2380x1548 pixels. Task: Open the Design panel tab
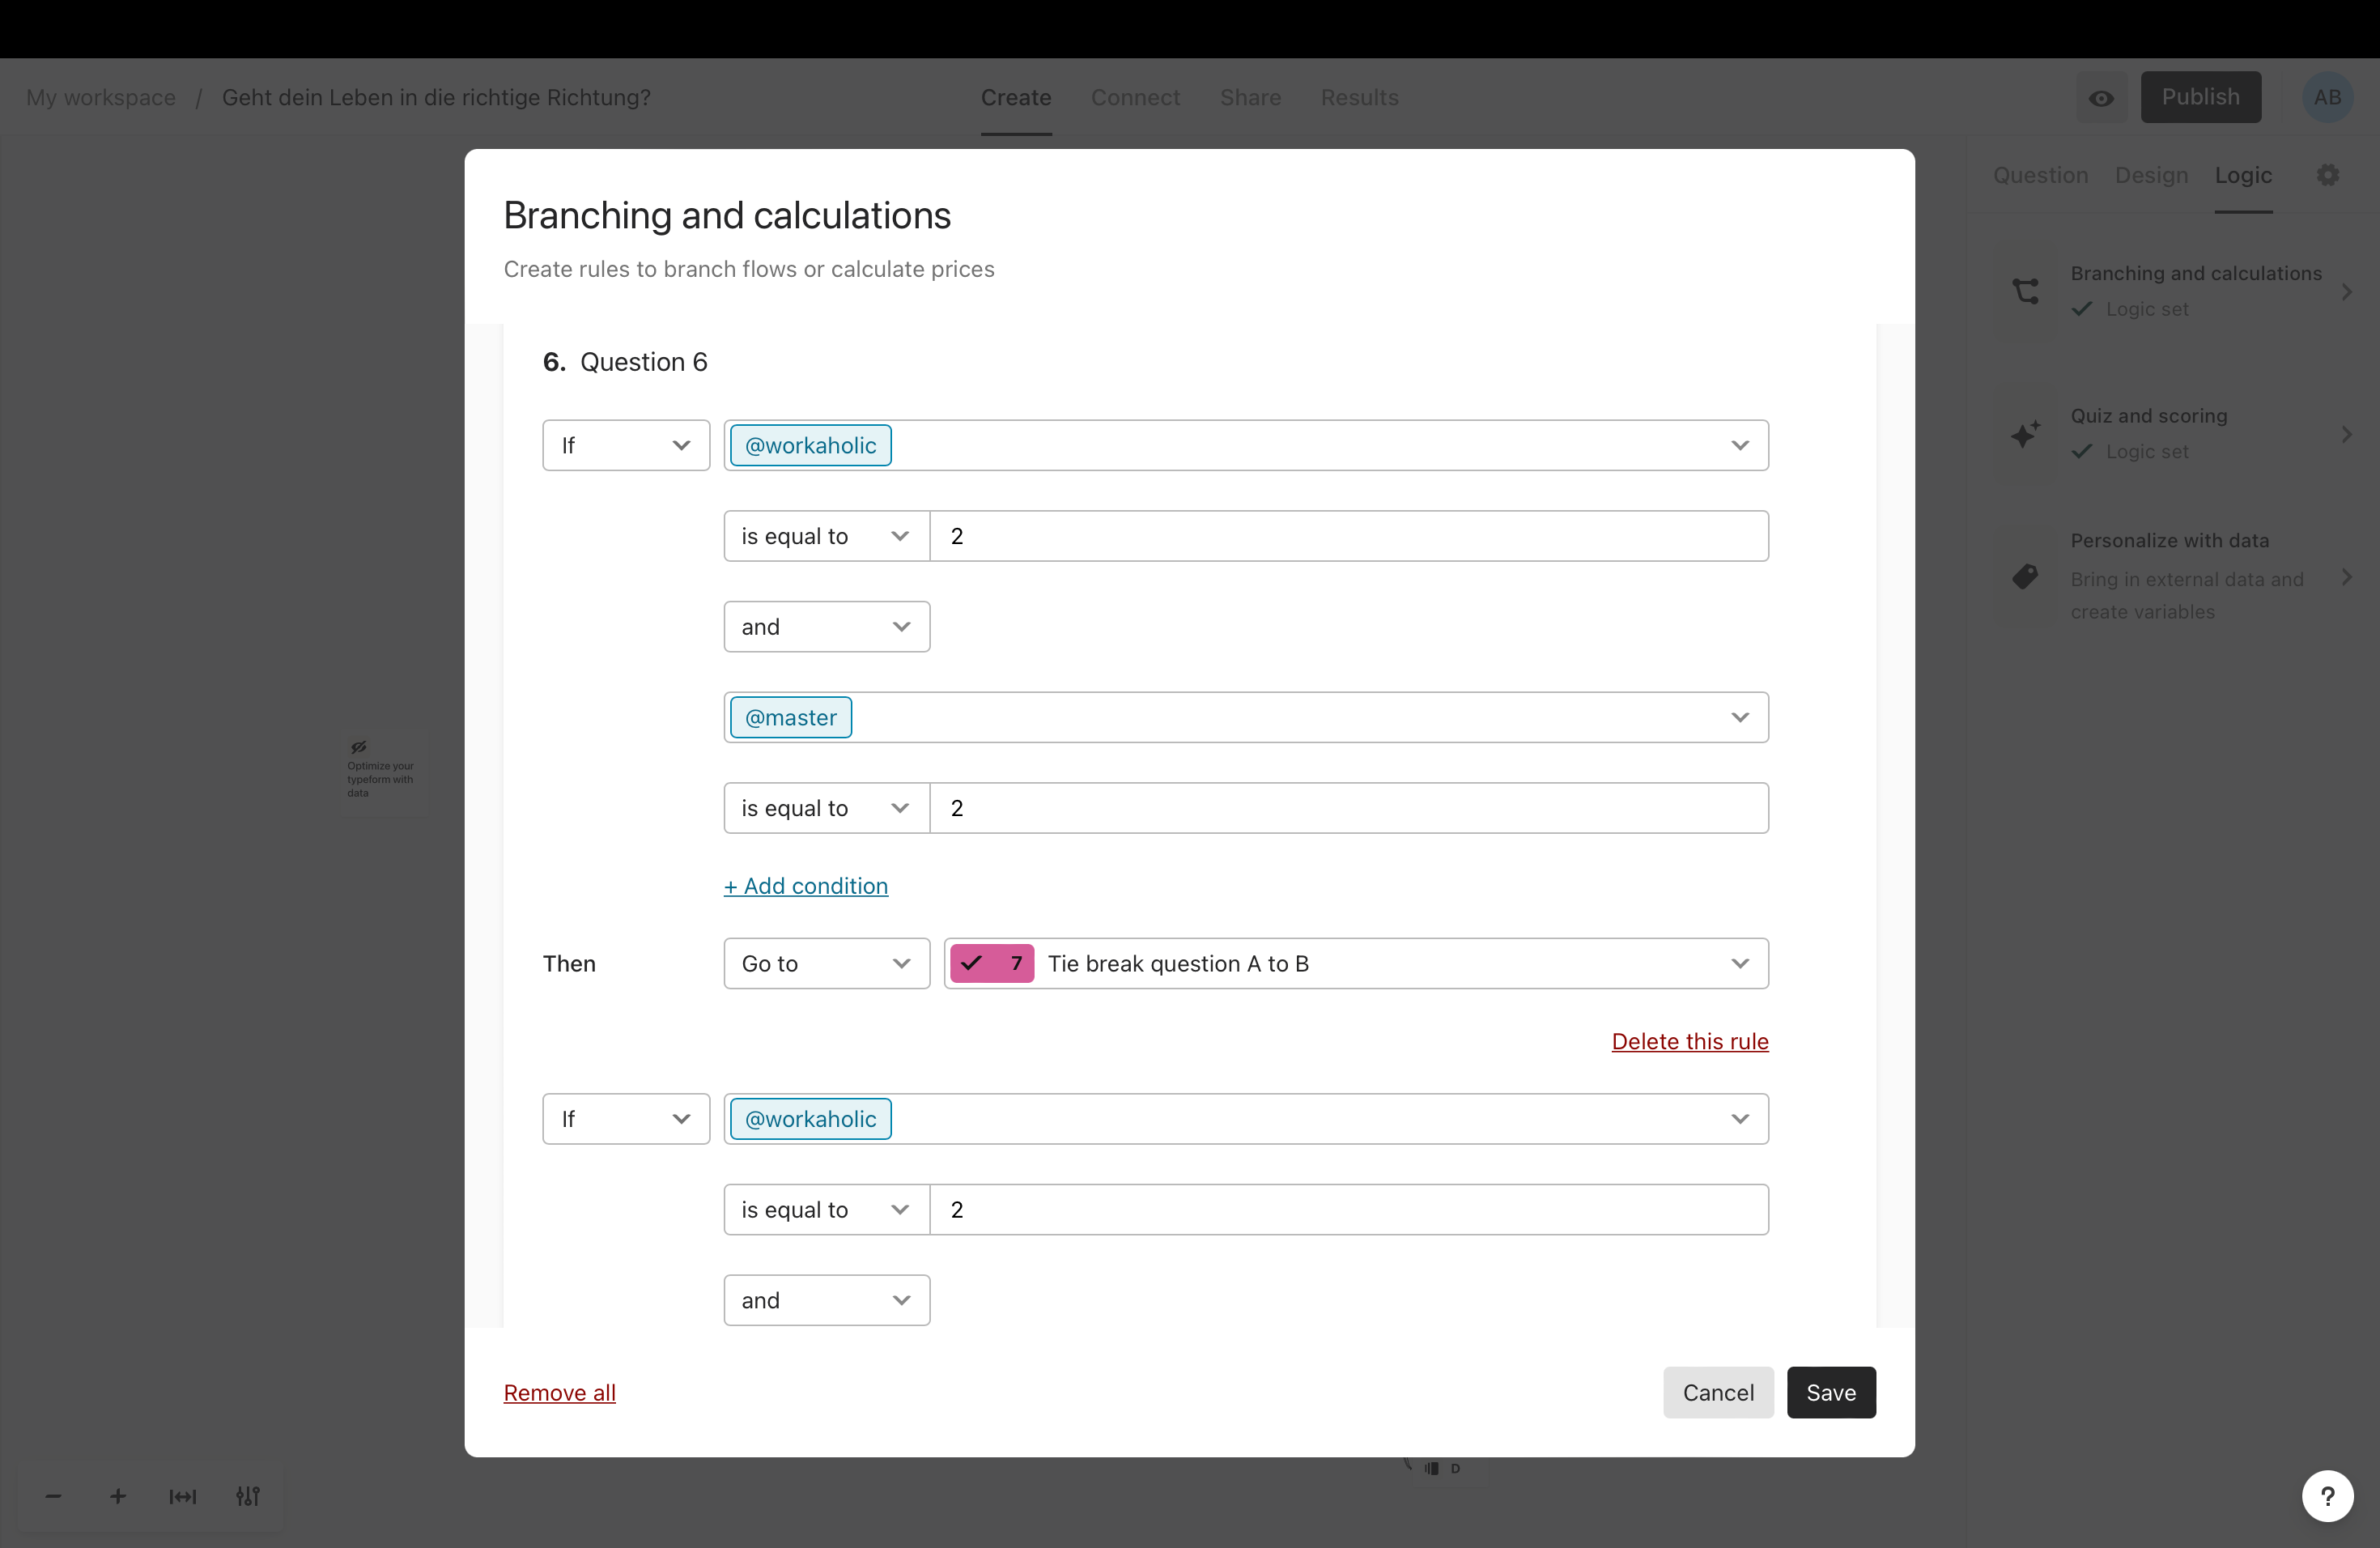2151,175
